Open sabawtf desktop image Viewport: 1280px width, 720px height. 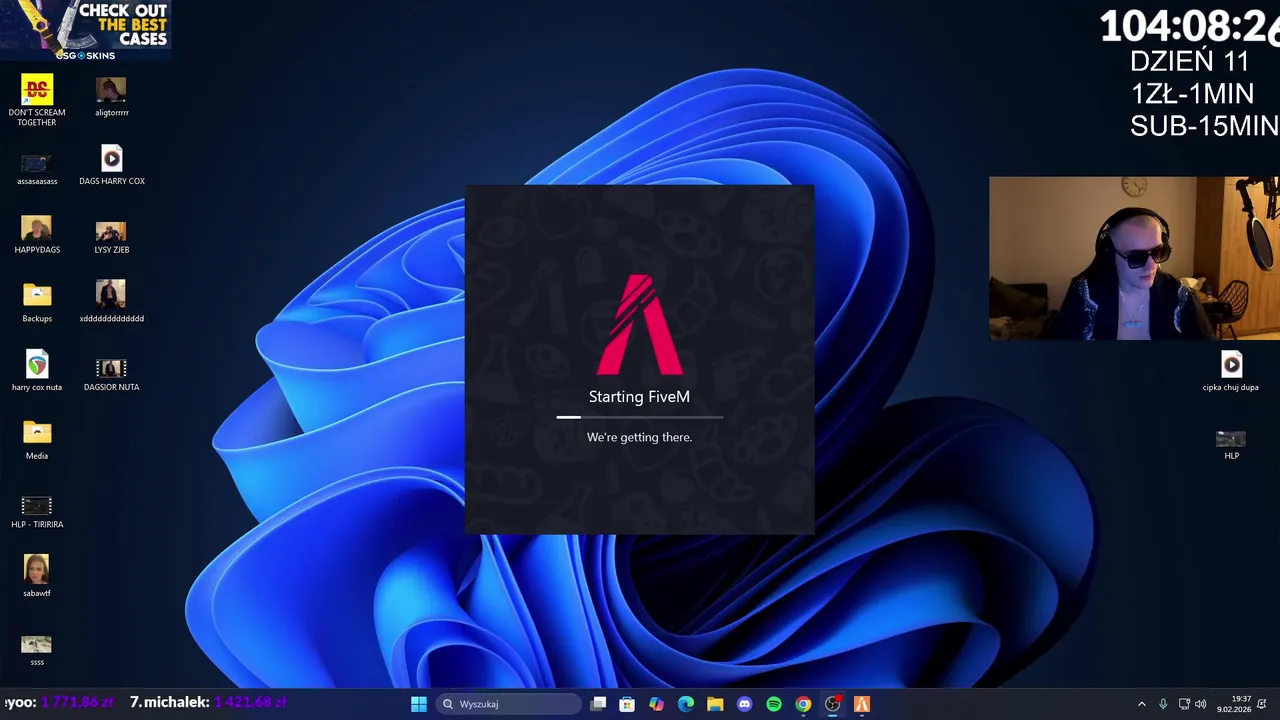click(37, 576)
